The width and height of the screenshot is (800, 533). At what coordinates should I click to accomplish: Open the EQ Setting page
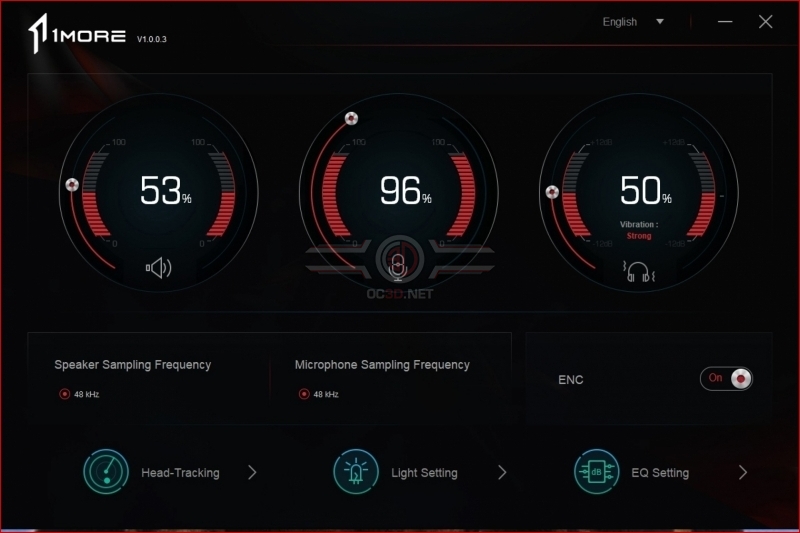click(x=660, y=473)
